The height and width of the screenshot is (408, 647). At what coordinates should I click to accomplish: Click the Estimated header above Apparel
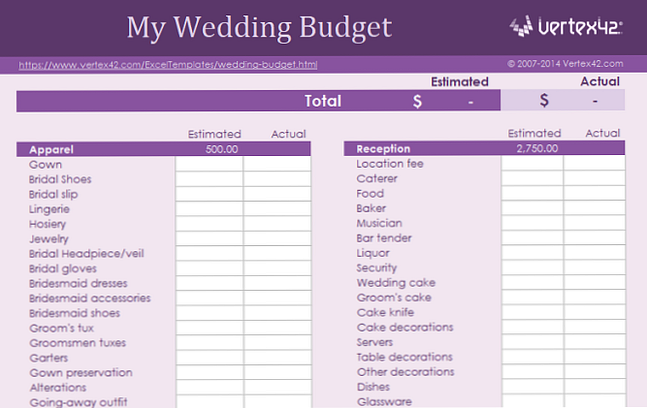pyautogui.click(x=214, y=134)
